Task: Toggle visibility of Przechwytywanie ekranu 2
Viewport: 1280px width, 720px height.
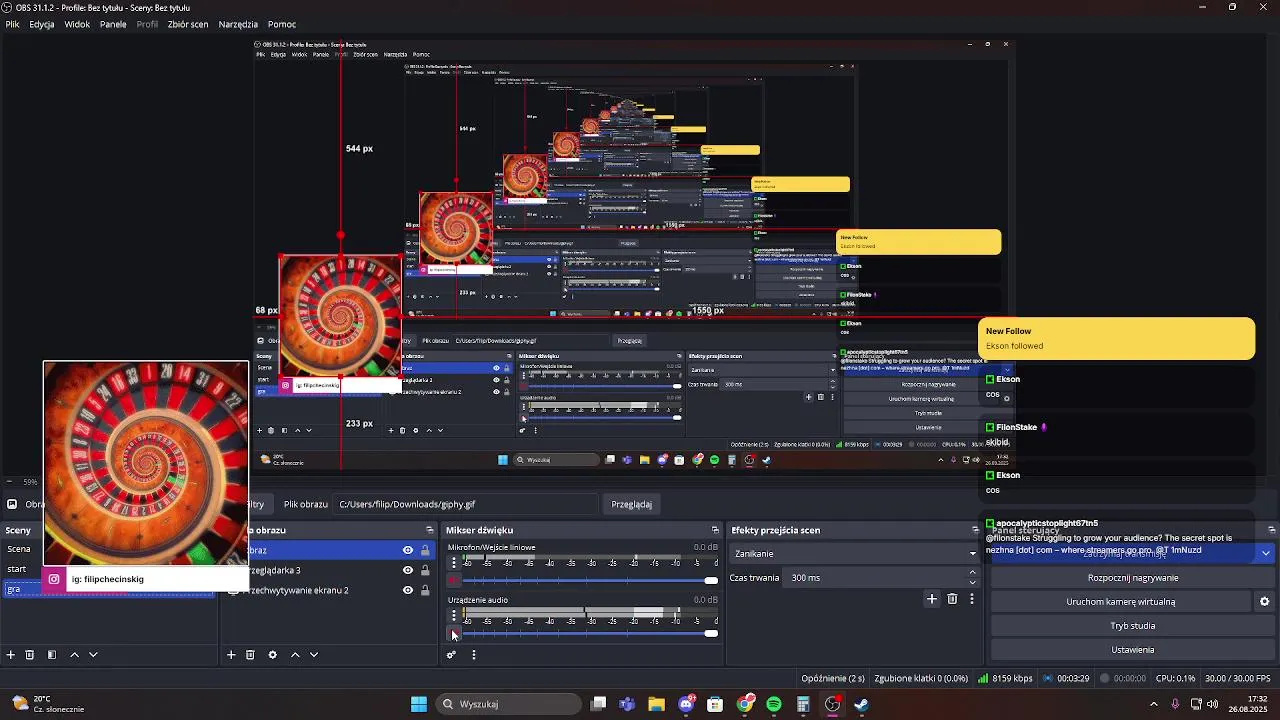Action: pyautogui.click(x=408, y=590)
